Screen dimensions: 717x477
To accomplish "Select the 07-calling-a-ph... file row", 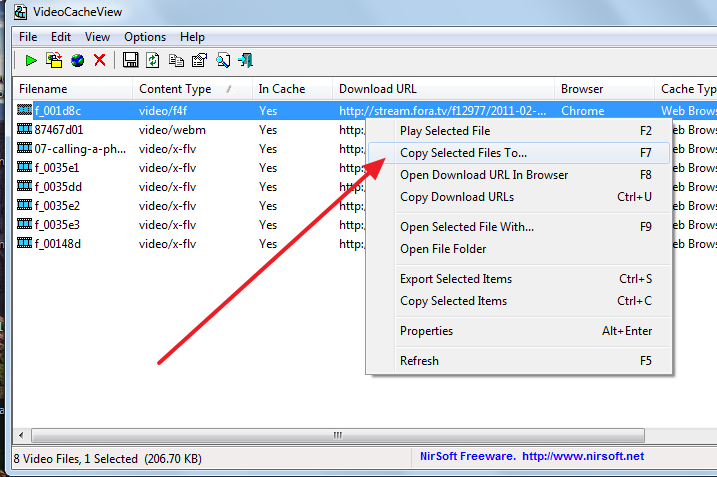I will point(190,149).
